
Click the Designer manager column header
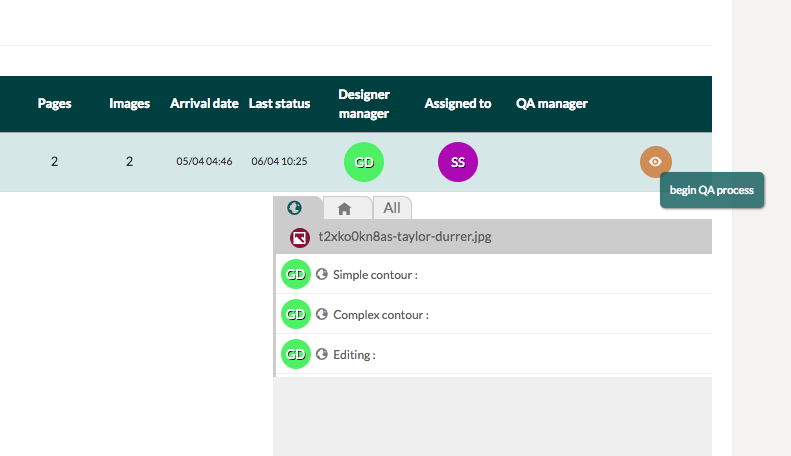click(x=364, y=104)
